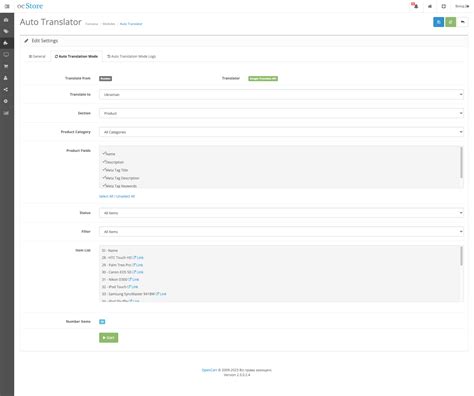Click the Unselect All link
The width and height of the screenshot is (474, 396).
coord(126,196)
